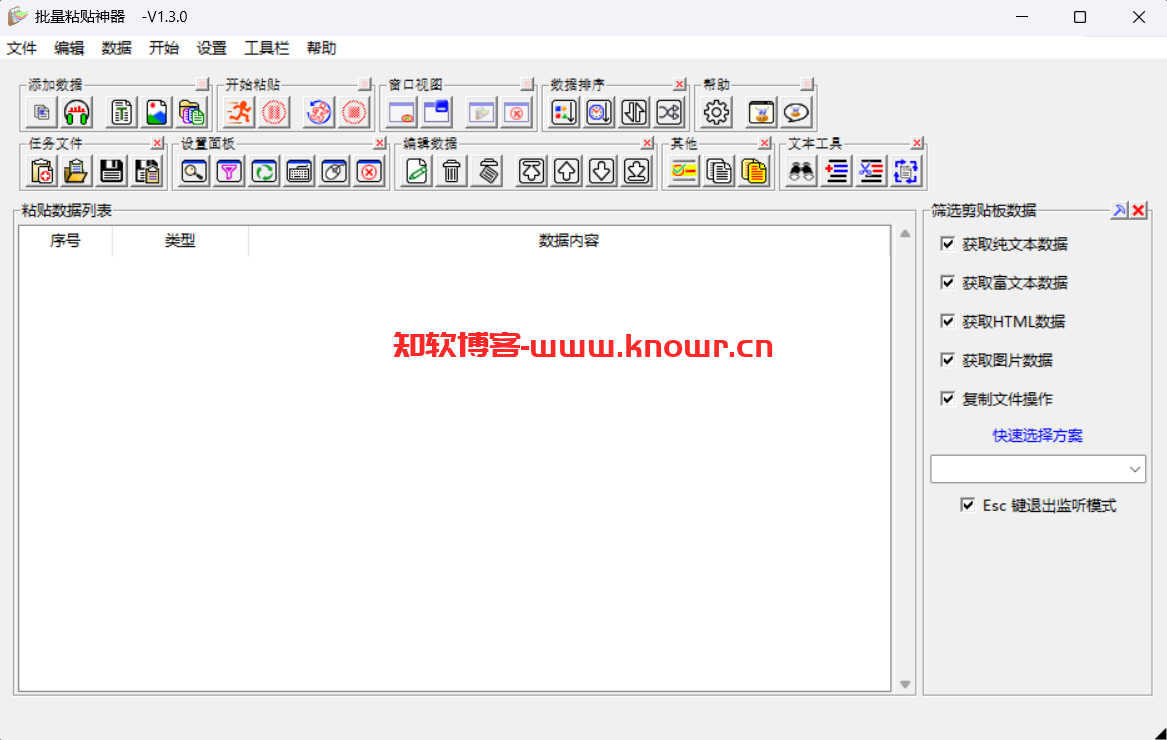
Task: Click the pin icon of 筛选剪贴板数据 panel
Action: (x=1119, y=211)
